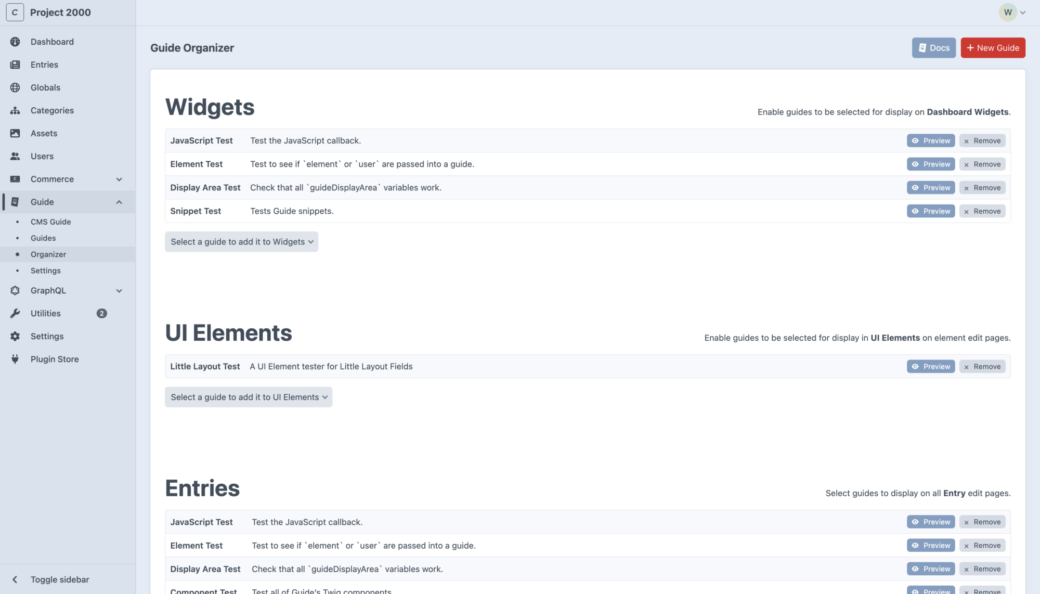1040x594 pixels.
Task: Click the Commerce icon in sidebar
Action: [x=15, y=179]
